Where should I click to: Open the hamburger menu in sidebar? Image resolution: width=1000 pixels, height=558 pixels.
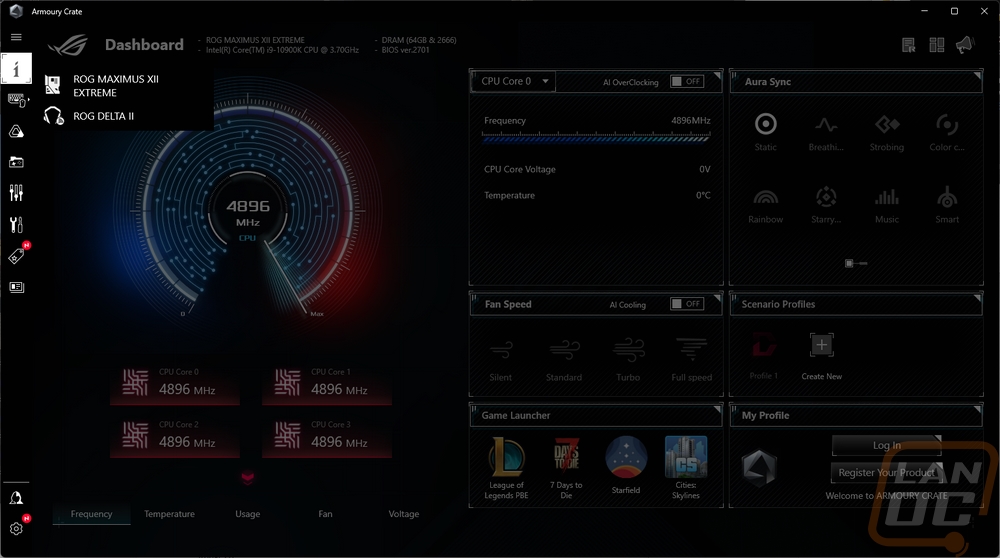click(16, 37)
